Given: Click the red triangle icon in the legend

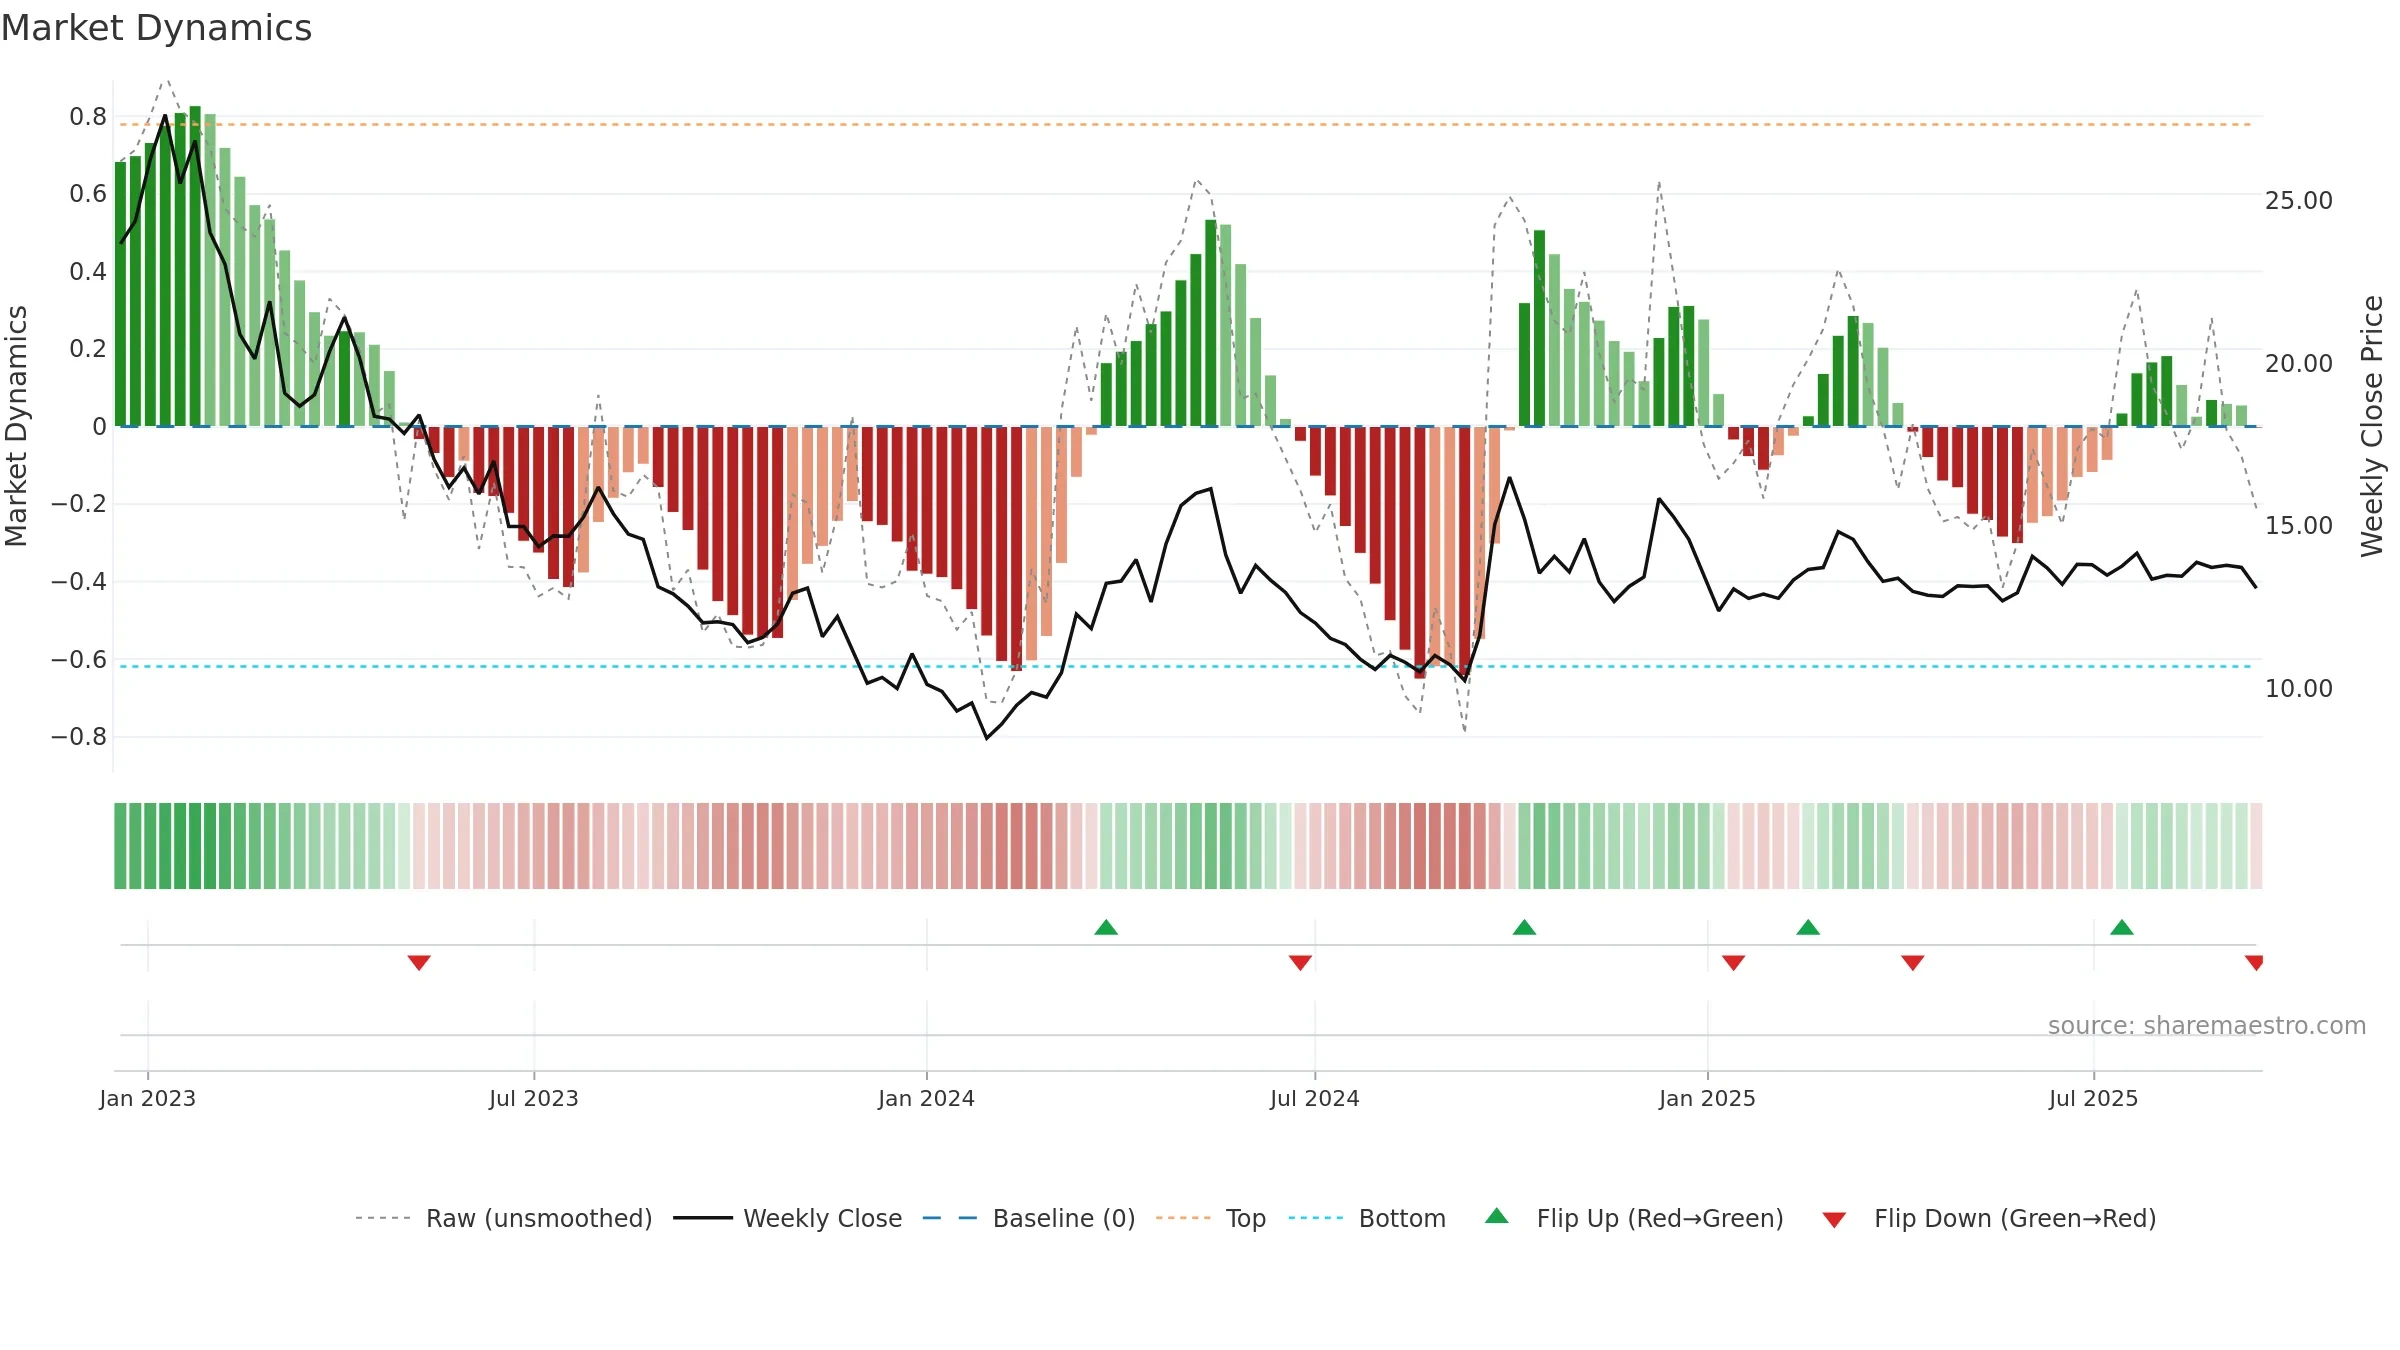Looking at the screenshot, I should 1834,1220.
